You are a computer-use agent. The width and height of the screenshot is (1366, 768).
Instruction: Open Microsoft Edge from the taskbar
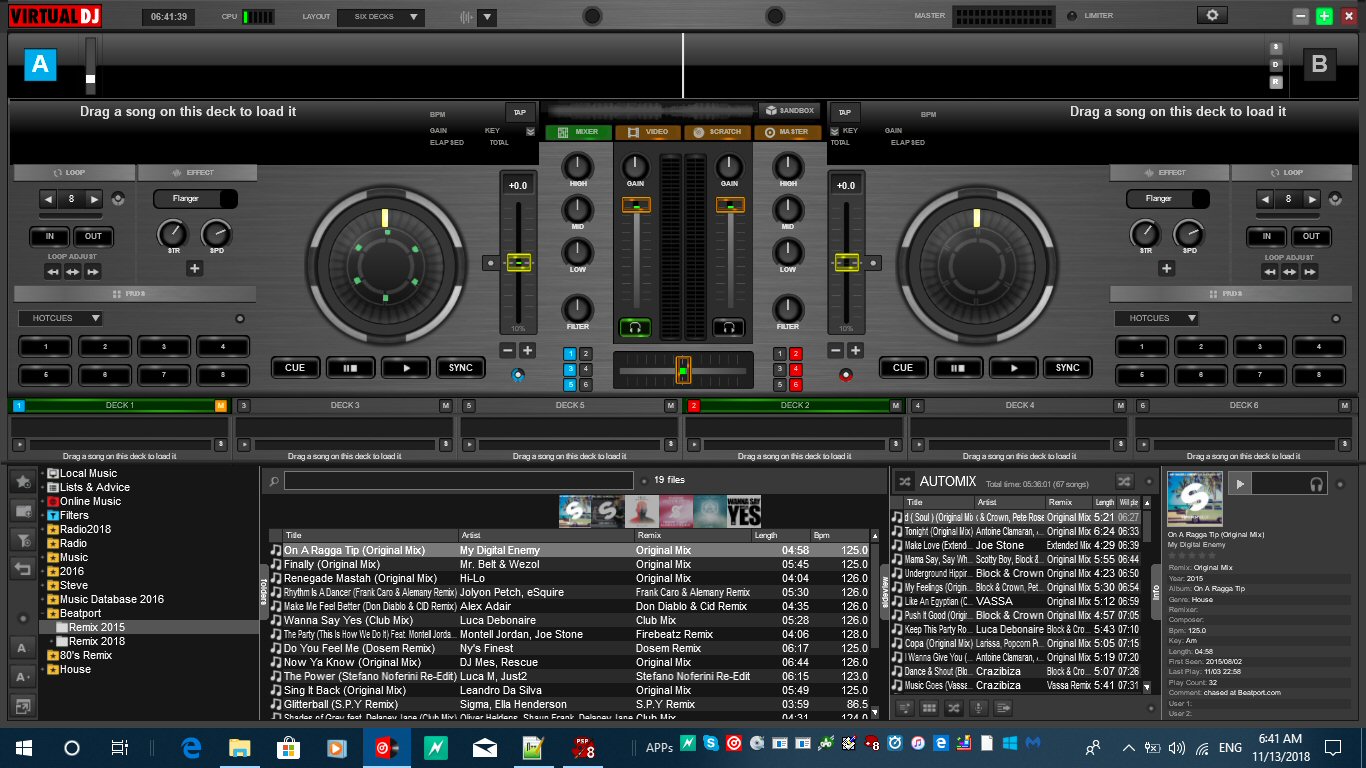[x=192, y=747]
